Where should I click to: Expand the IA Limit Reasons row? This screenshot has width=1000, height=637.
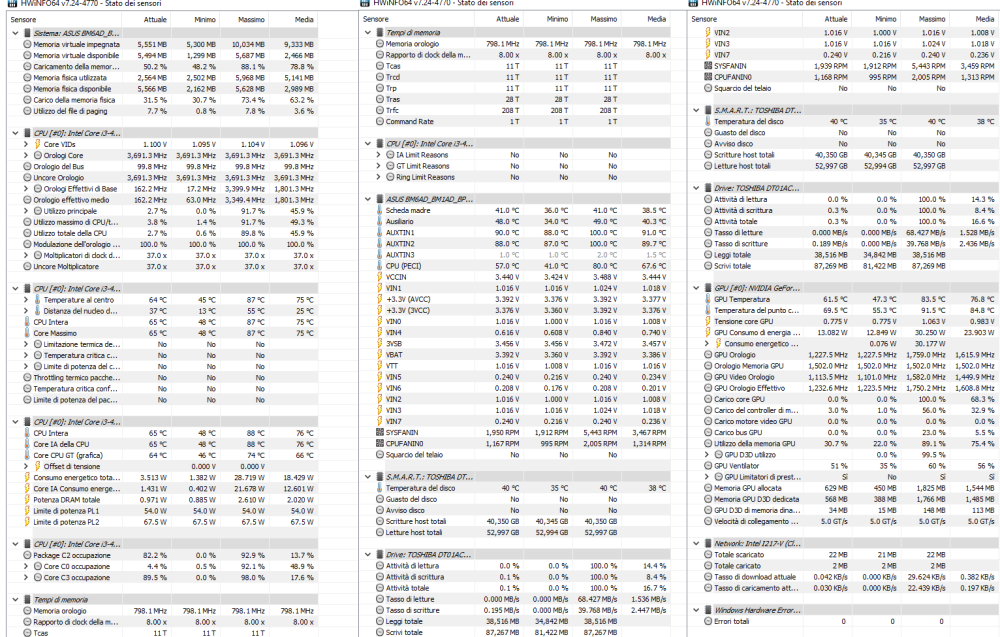[378, 155]
